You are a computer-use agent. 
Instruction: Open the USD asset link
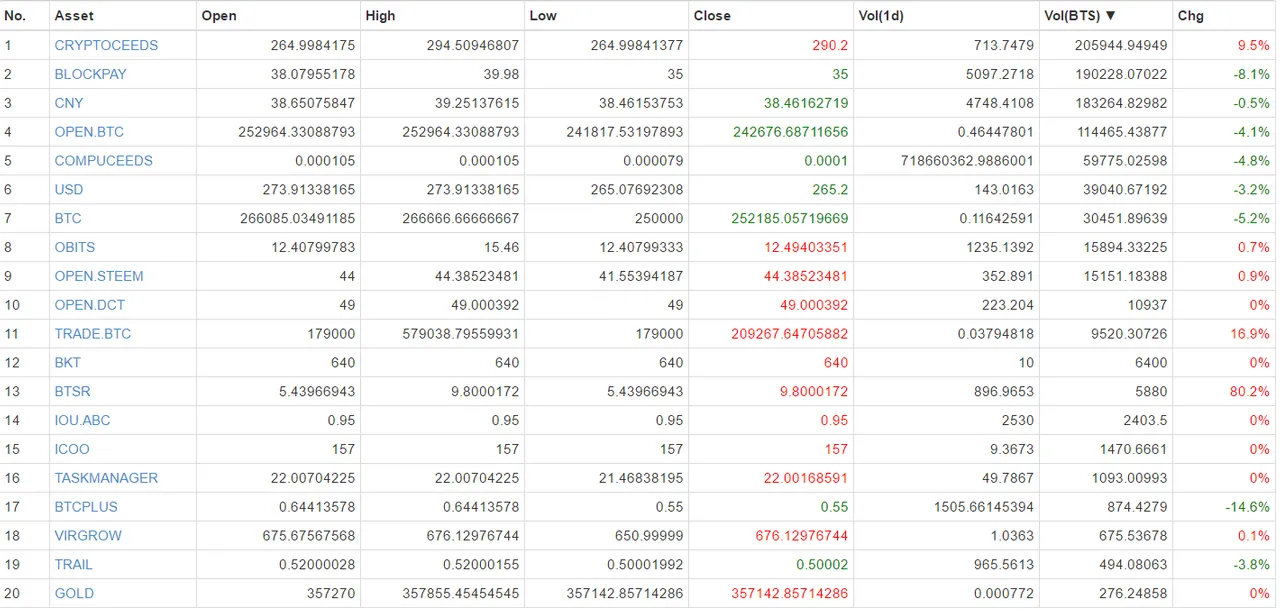(x=69, y=189)
